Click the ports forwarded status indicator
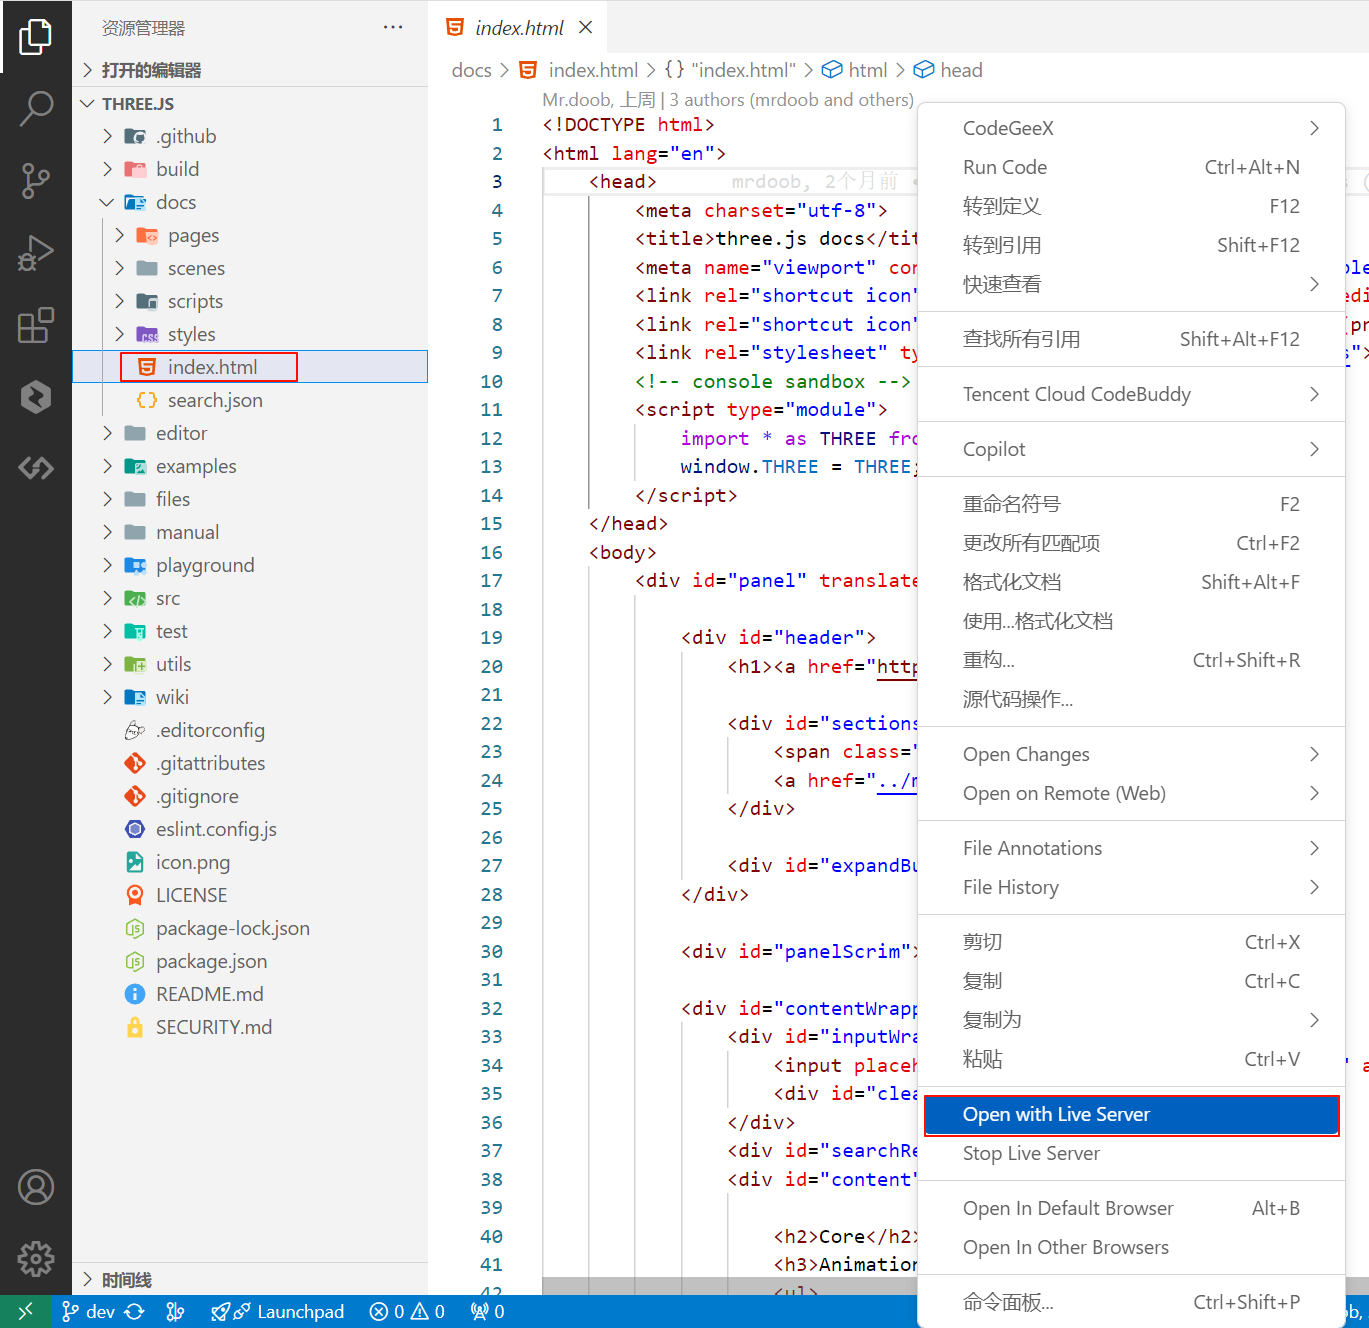The image size is (1369, 1328). pyautogui.click(x=488, y=1311)
